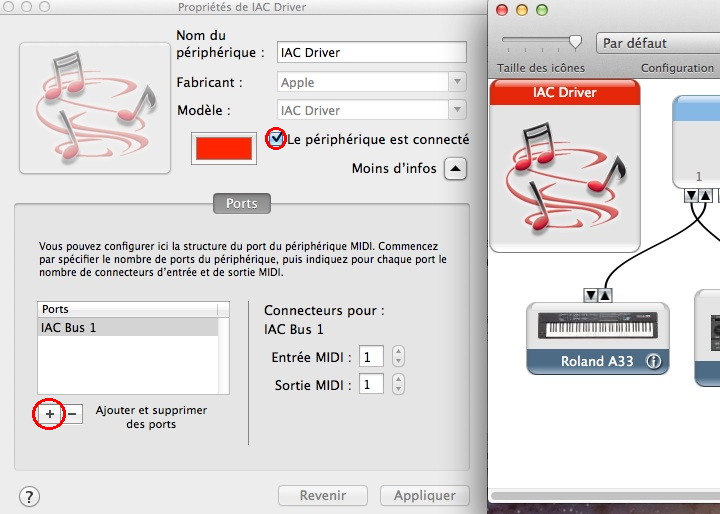The height and width of the screenshot is (514, 720).
Task: Add a new port with plus button
Action: coord(50,414)
